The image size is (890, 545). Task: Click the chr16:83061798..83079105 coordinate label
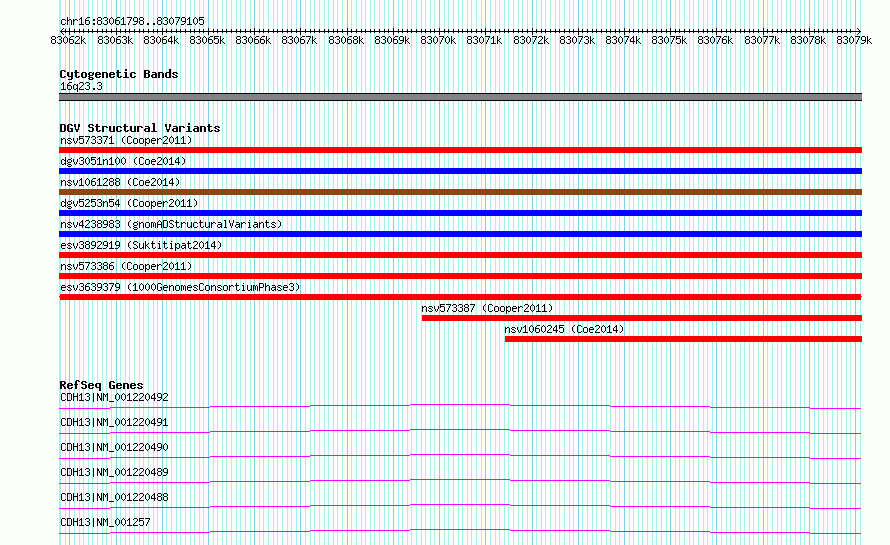click(132, 21)
